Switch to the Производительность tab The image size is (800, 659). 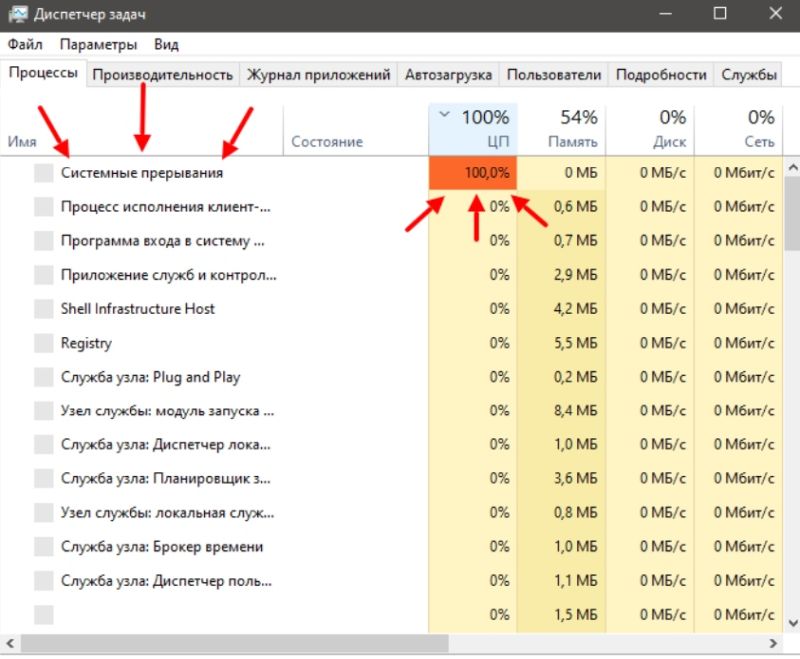point(163,75)
